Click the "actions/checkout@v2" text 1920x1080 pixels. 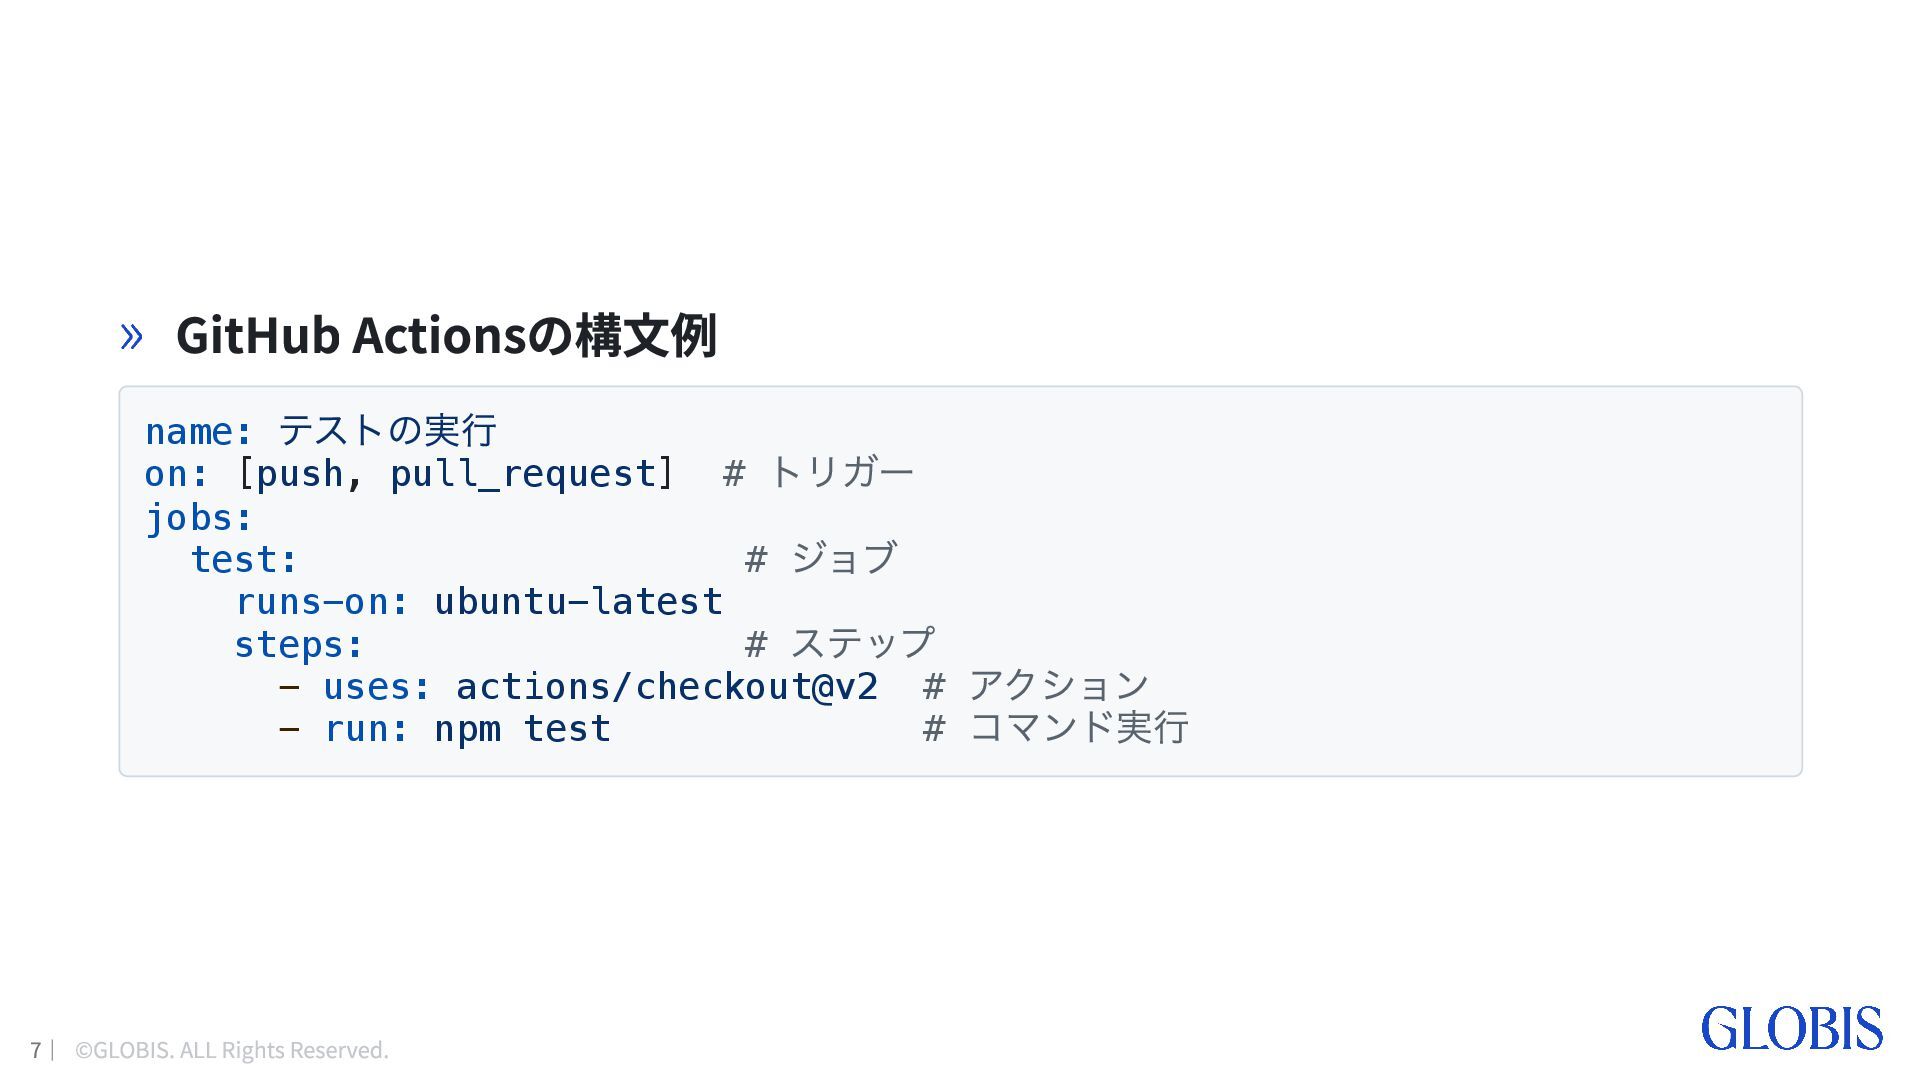click(667, 687)
